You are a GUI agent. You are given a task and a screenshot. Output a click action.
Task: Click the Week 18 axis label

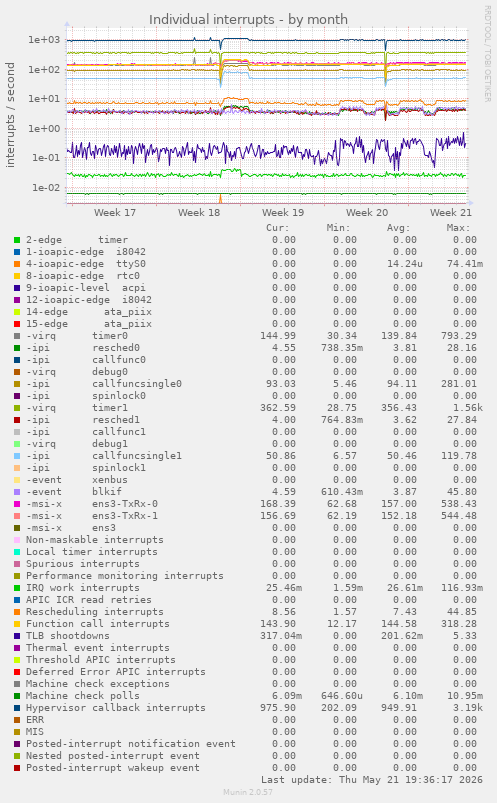pos(199,213)
